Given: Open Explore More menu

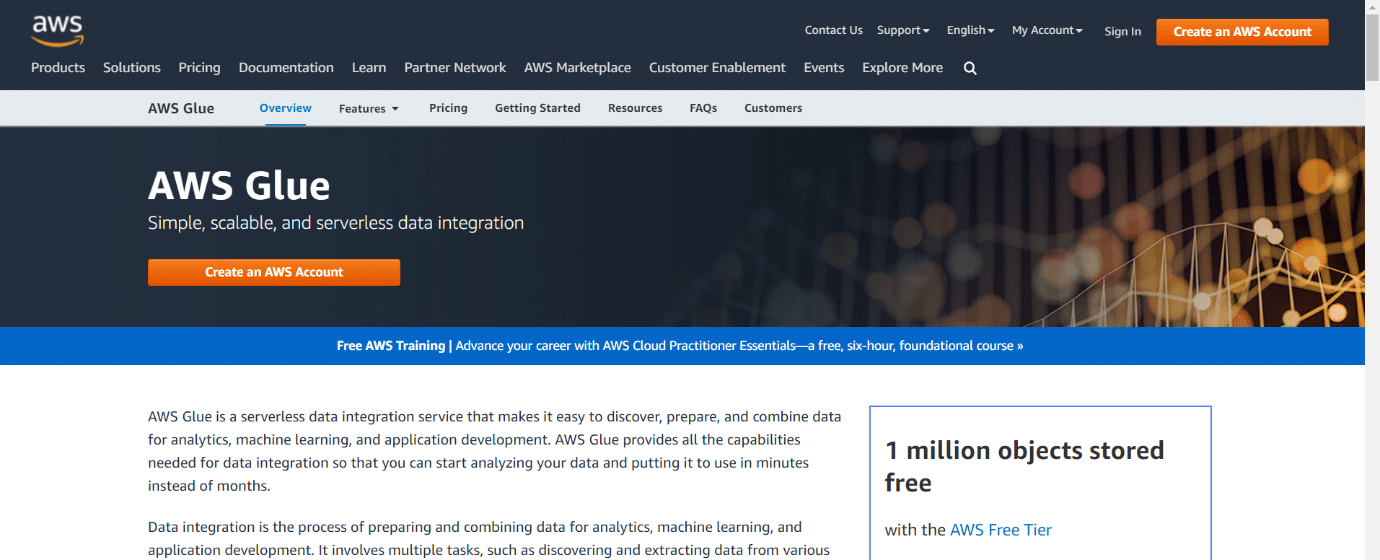Looking at the screenshot, I should [x=902, y=67].
